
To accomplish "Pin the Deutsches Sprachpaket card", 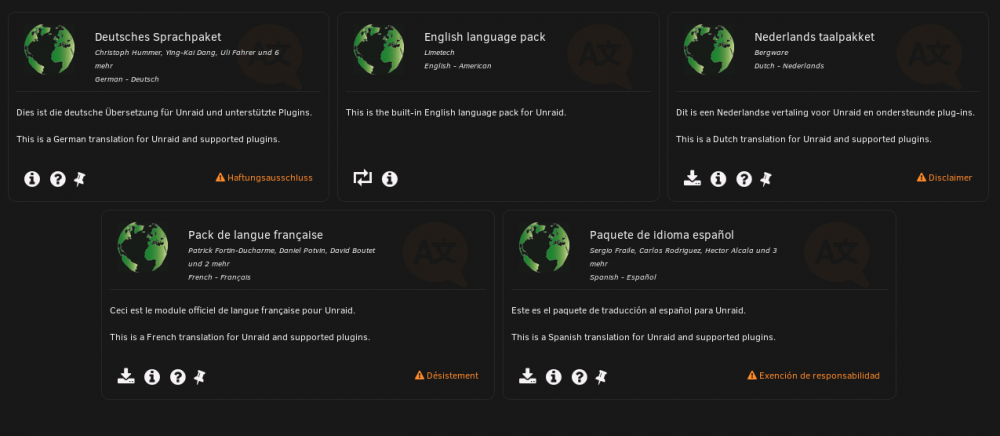I will pos(80,179).
